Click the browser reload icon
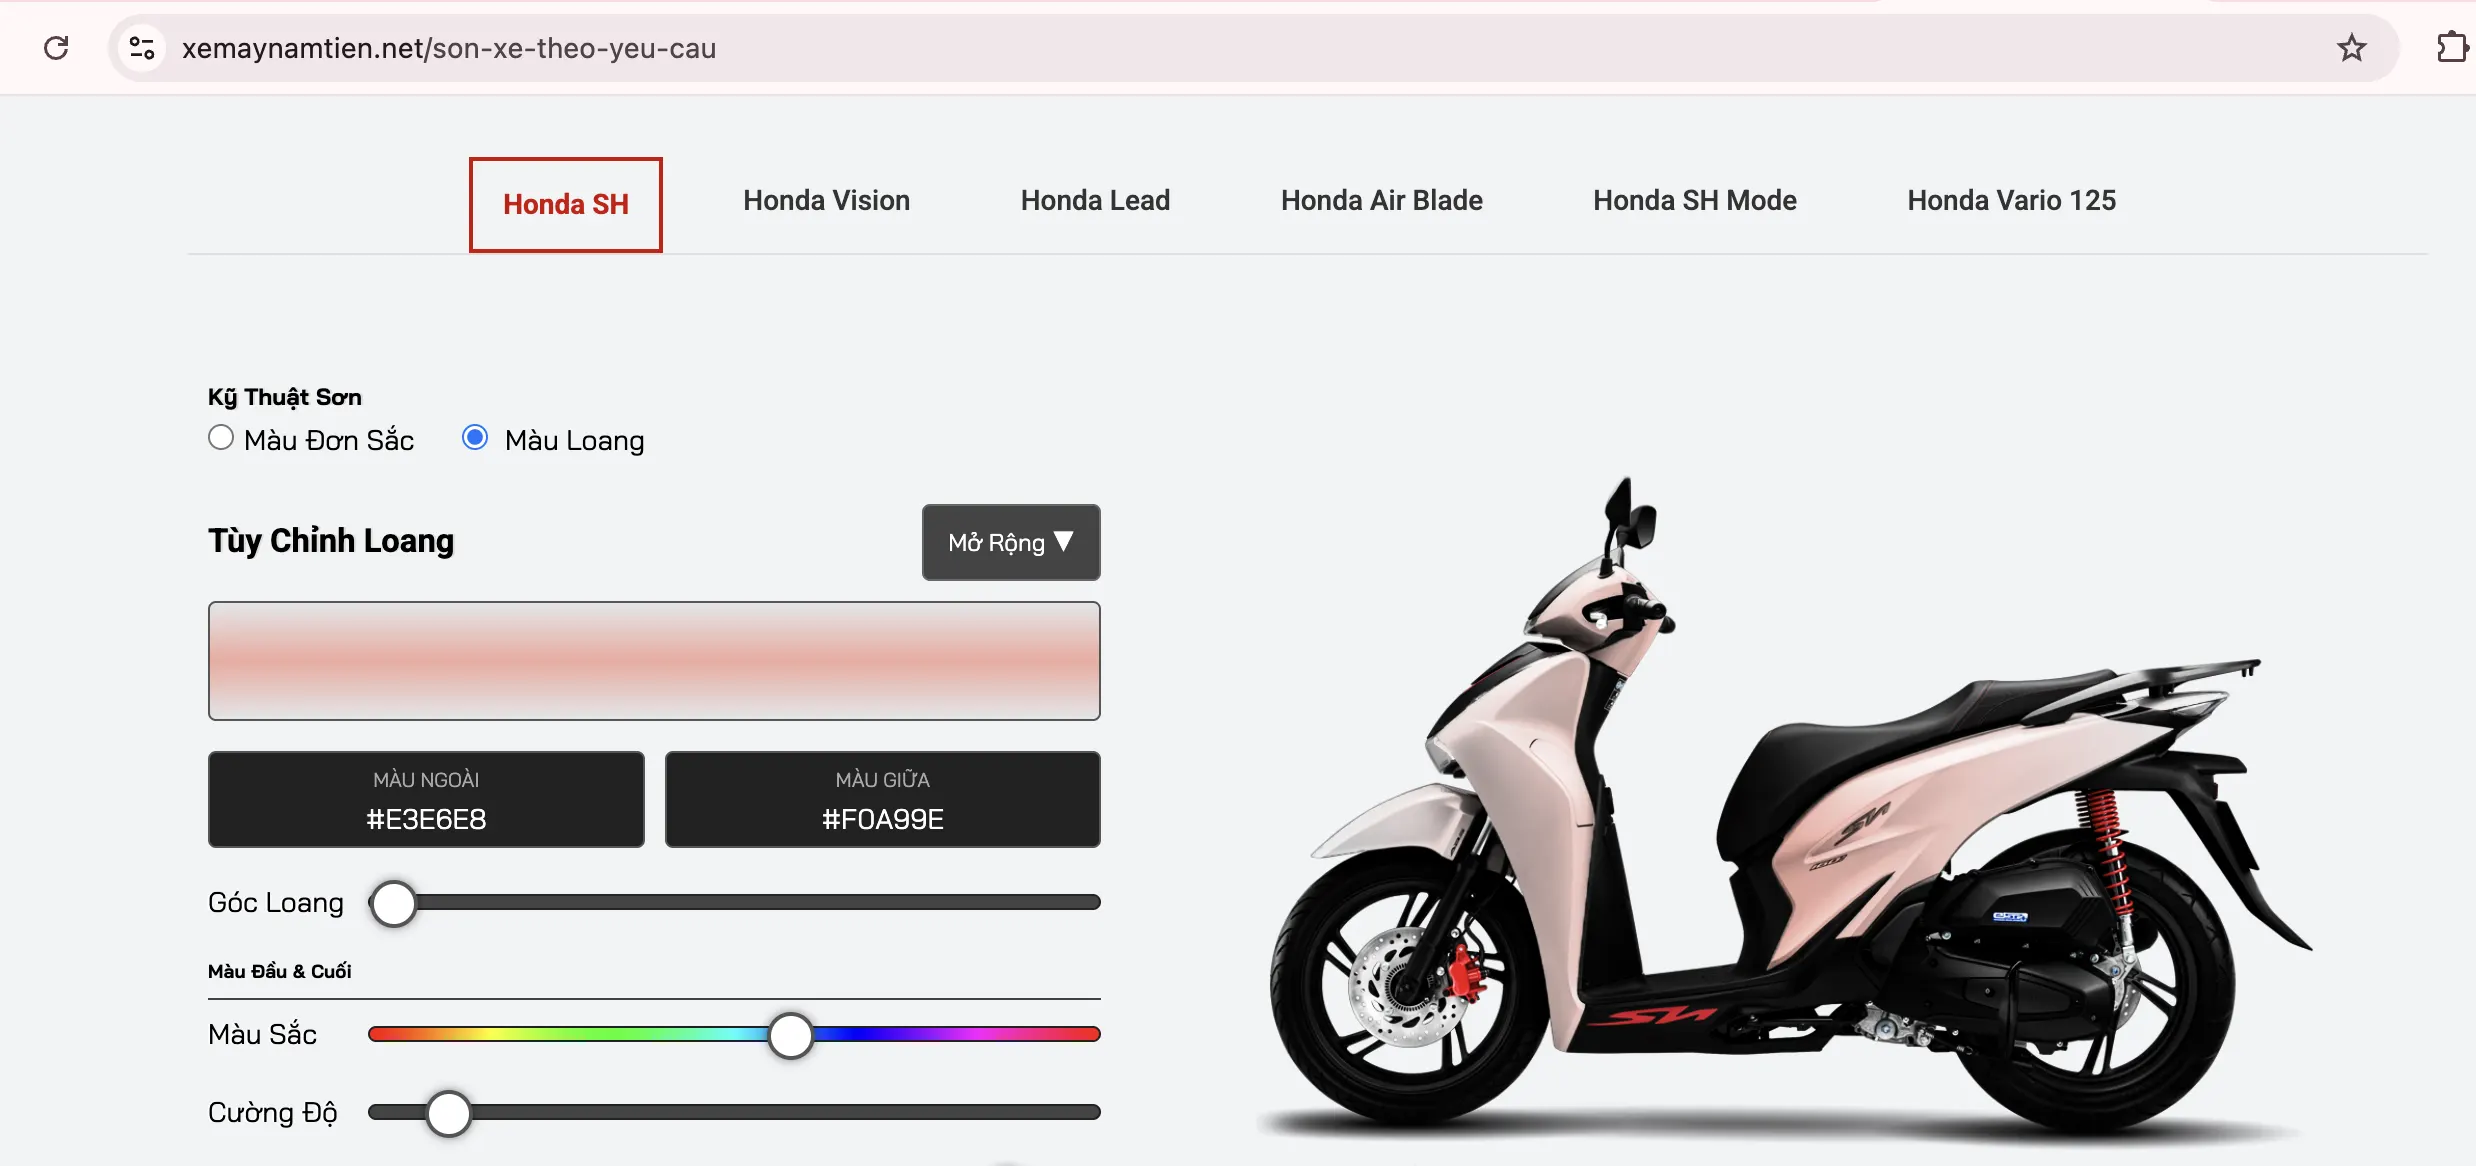 (57, 48)
